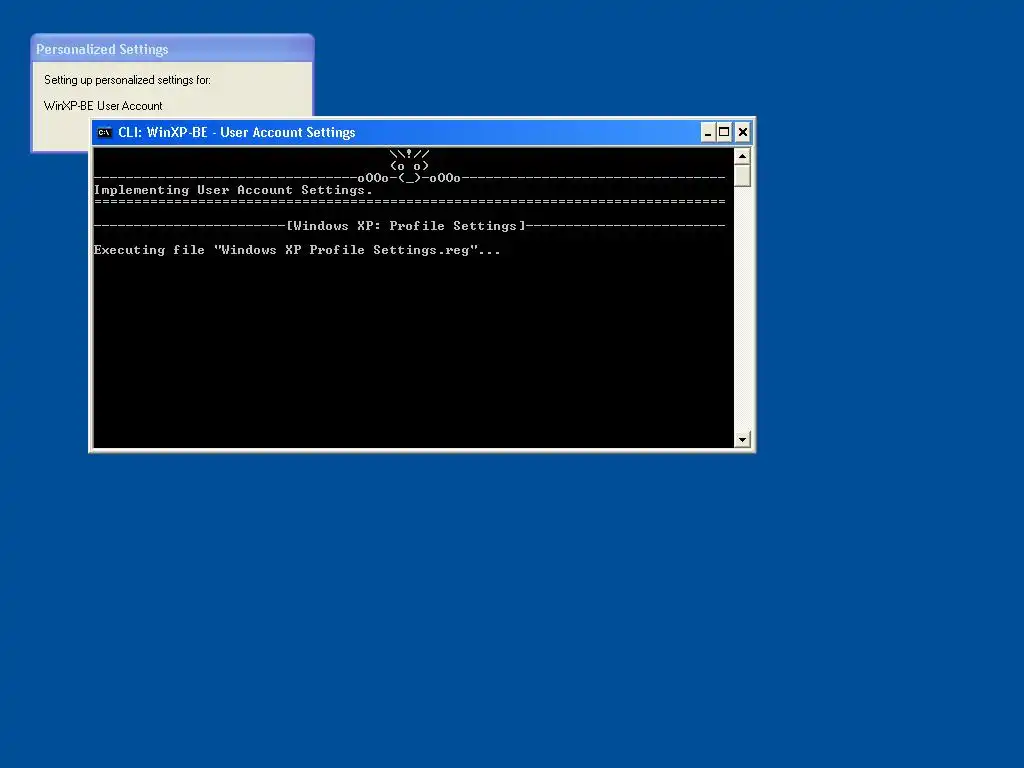Open the command prompt window system icon
The height and width of the screenshot is (768, 1024).
pos(104,133)
